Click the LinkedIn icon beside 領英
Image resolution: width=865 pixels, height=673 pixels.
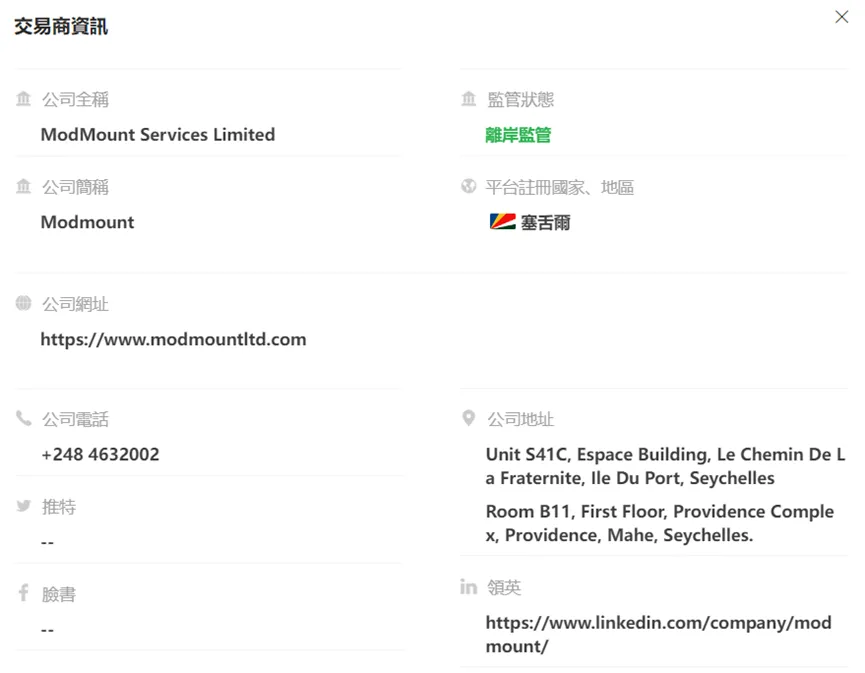(468, 586)
